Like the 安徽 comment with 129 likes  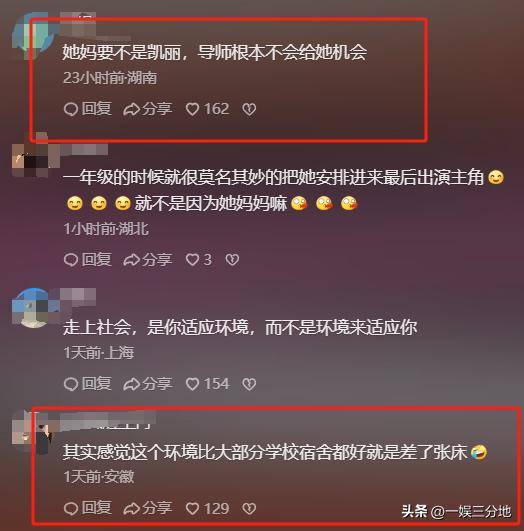coord(208,508)
